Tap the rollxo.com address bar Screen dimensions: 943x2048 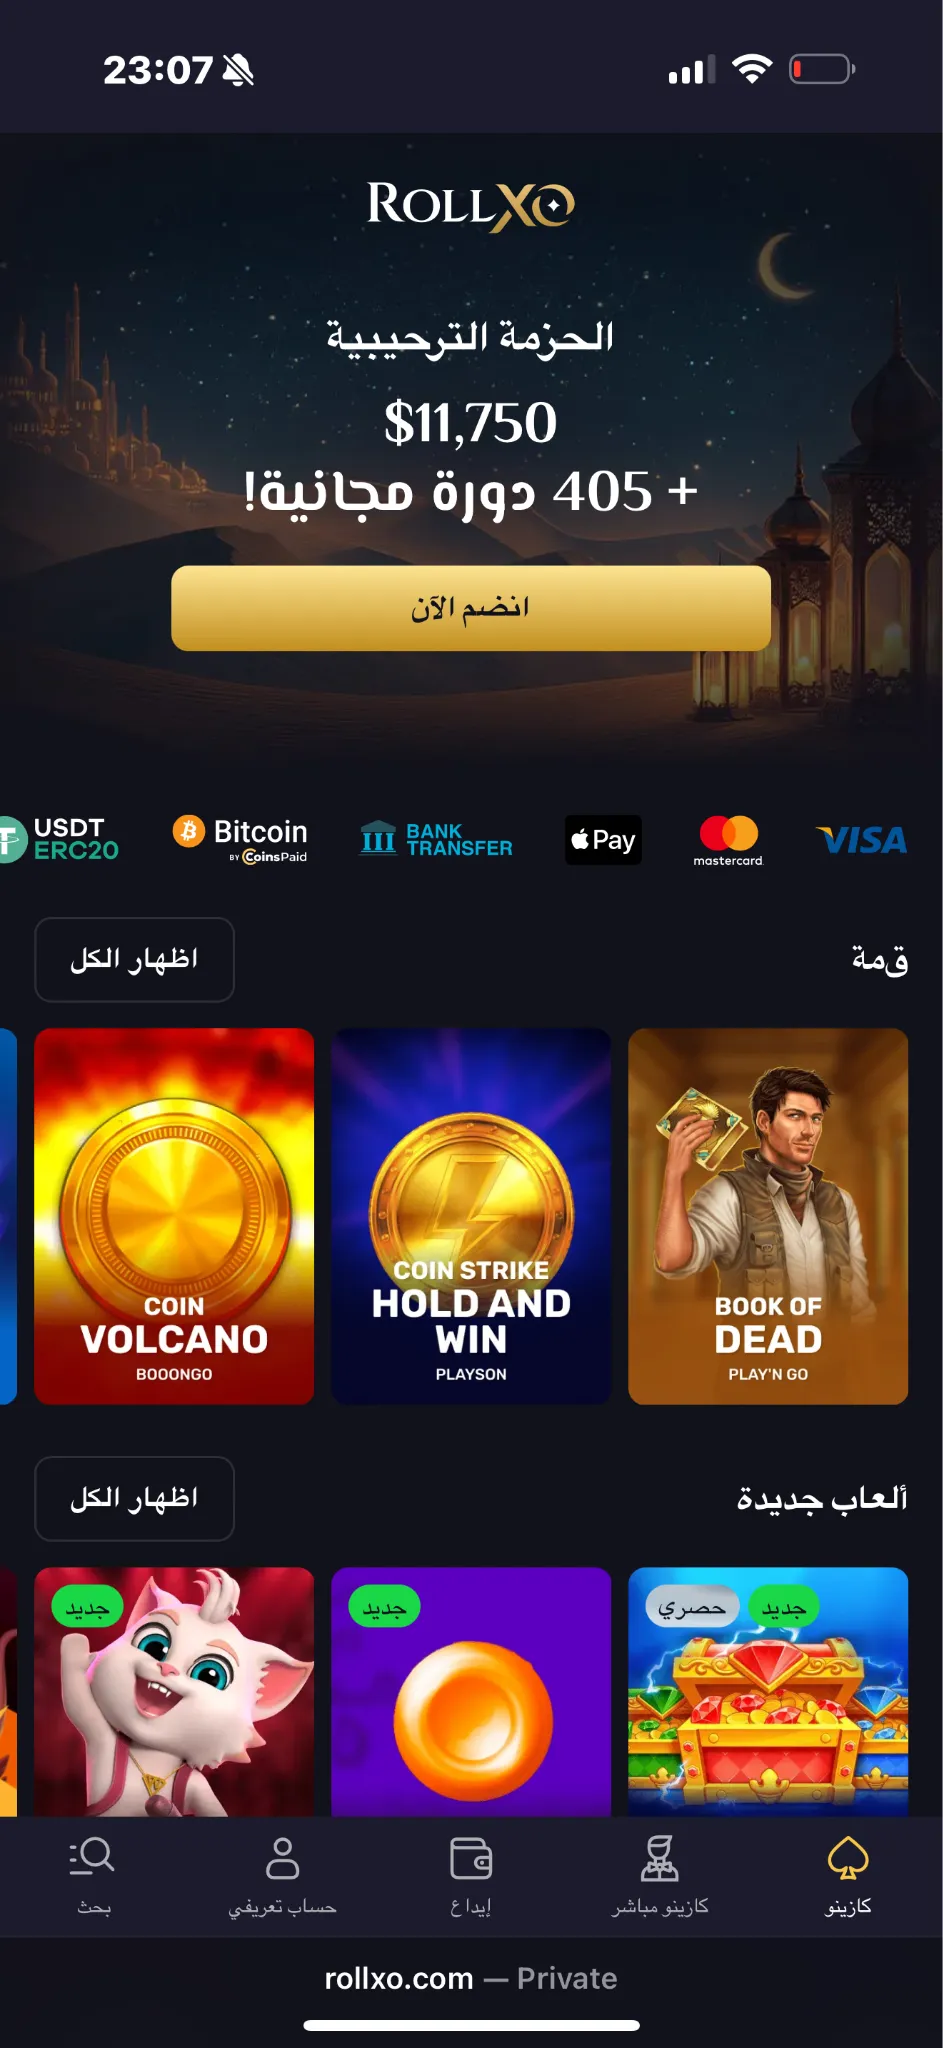tap(471, 1978)
